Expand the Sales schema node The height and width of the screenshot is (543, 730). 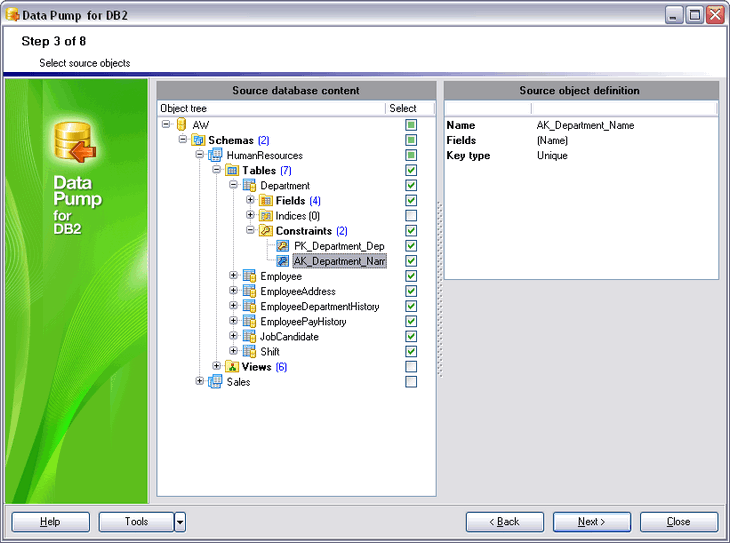(199, 381)
